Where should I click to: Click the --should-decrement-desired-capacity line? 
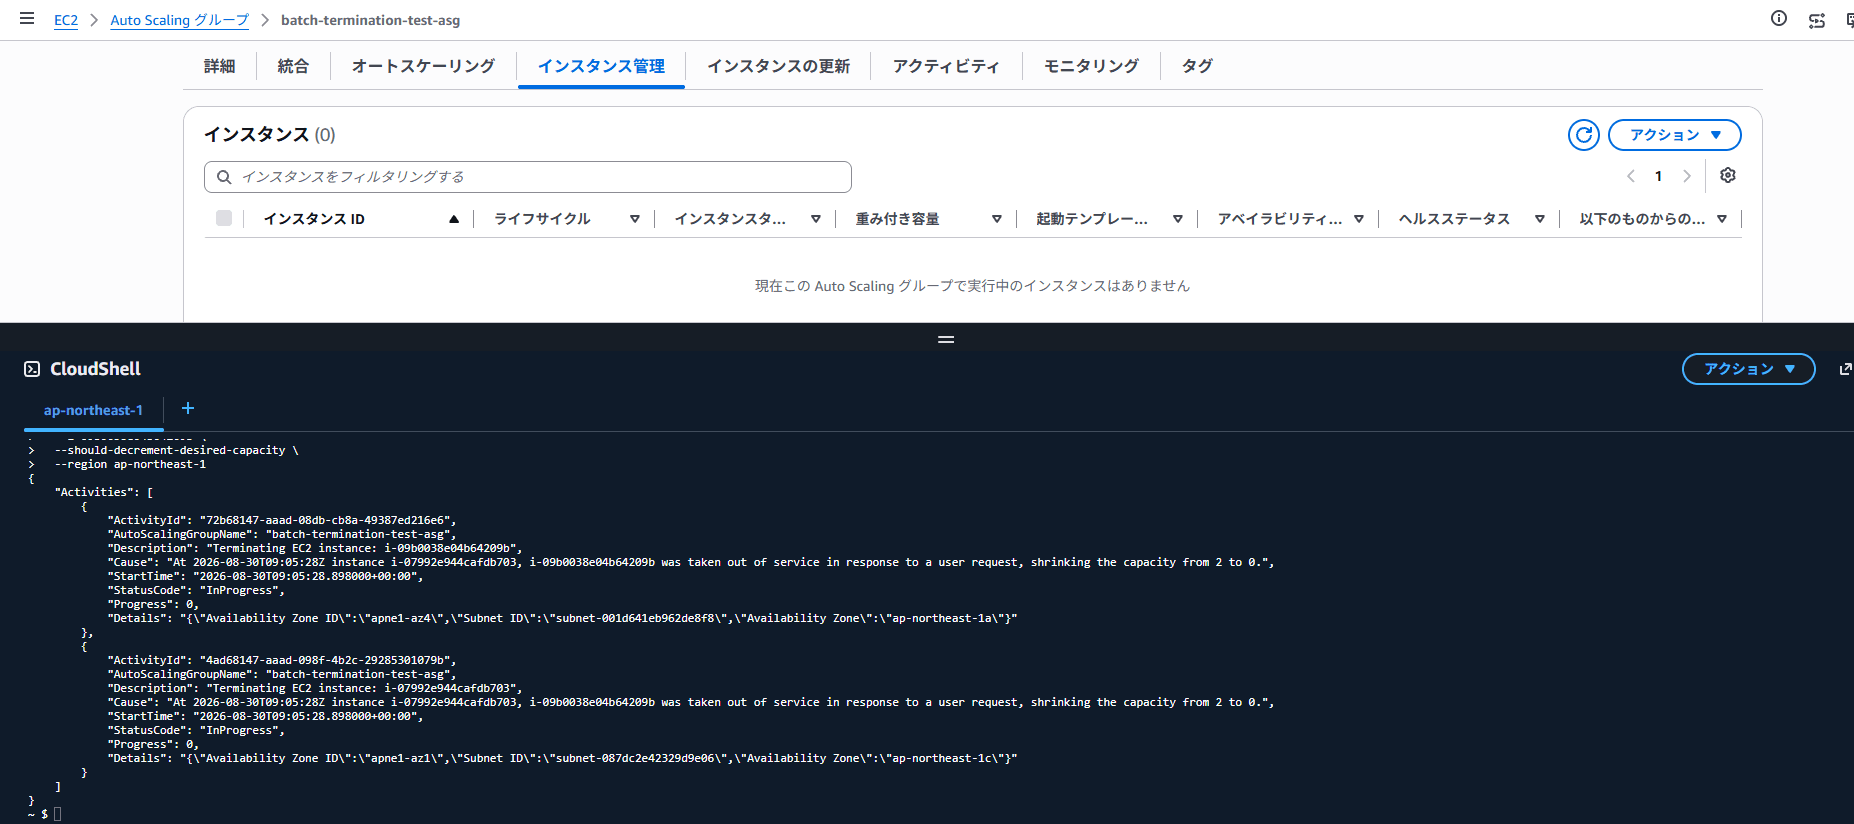click(x=176, y=450)
